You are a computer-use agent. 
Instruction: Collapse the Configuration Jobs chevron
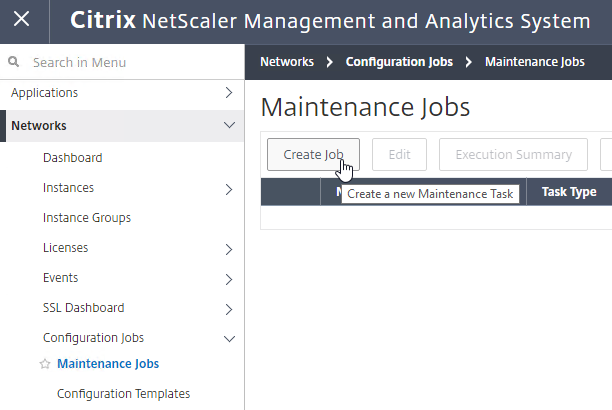point(229,339)
